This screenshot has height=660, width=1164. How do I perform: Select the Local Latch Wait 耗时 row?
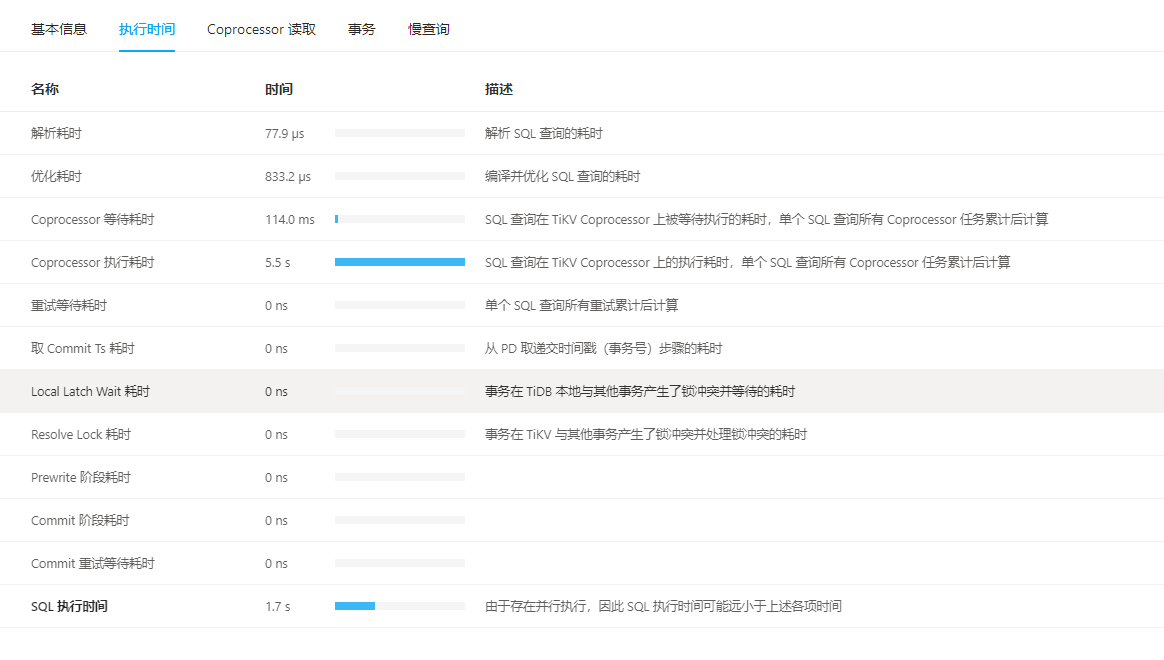90,391
